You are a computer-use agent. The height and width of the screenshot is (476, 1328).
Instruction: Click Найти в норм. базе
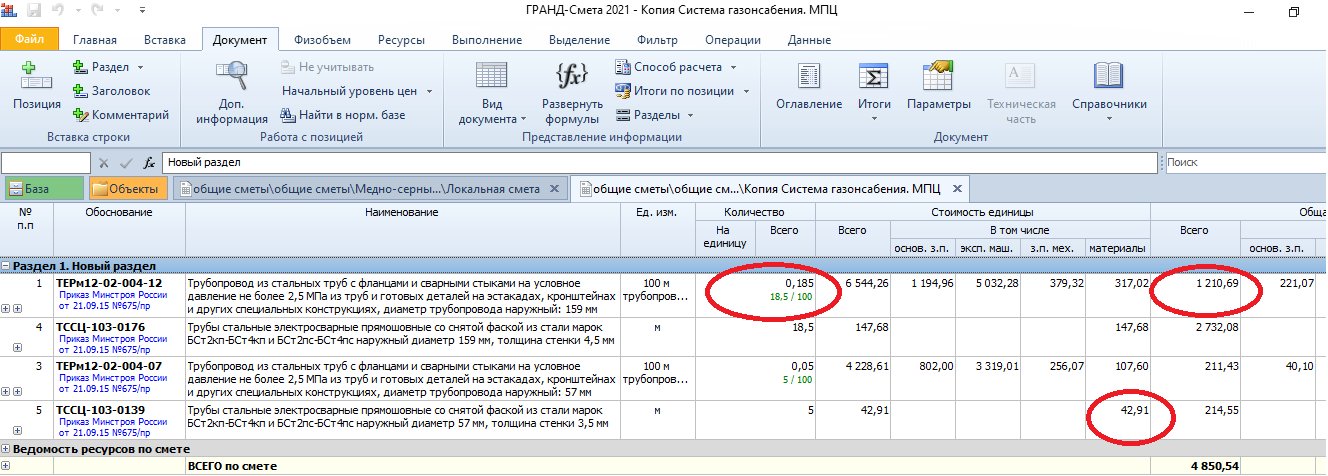pyautogui.click(x=342, y=115)
